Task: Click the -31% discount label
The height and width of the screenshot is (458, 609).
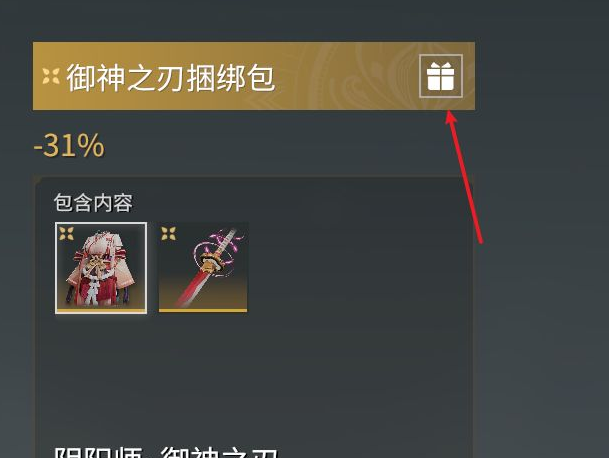Action: 69,146
